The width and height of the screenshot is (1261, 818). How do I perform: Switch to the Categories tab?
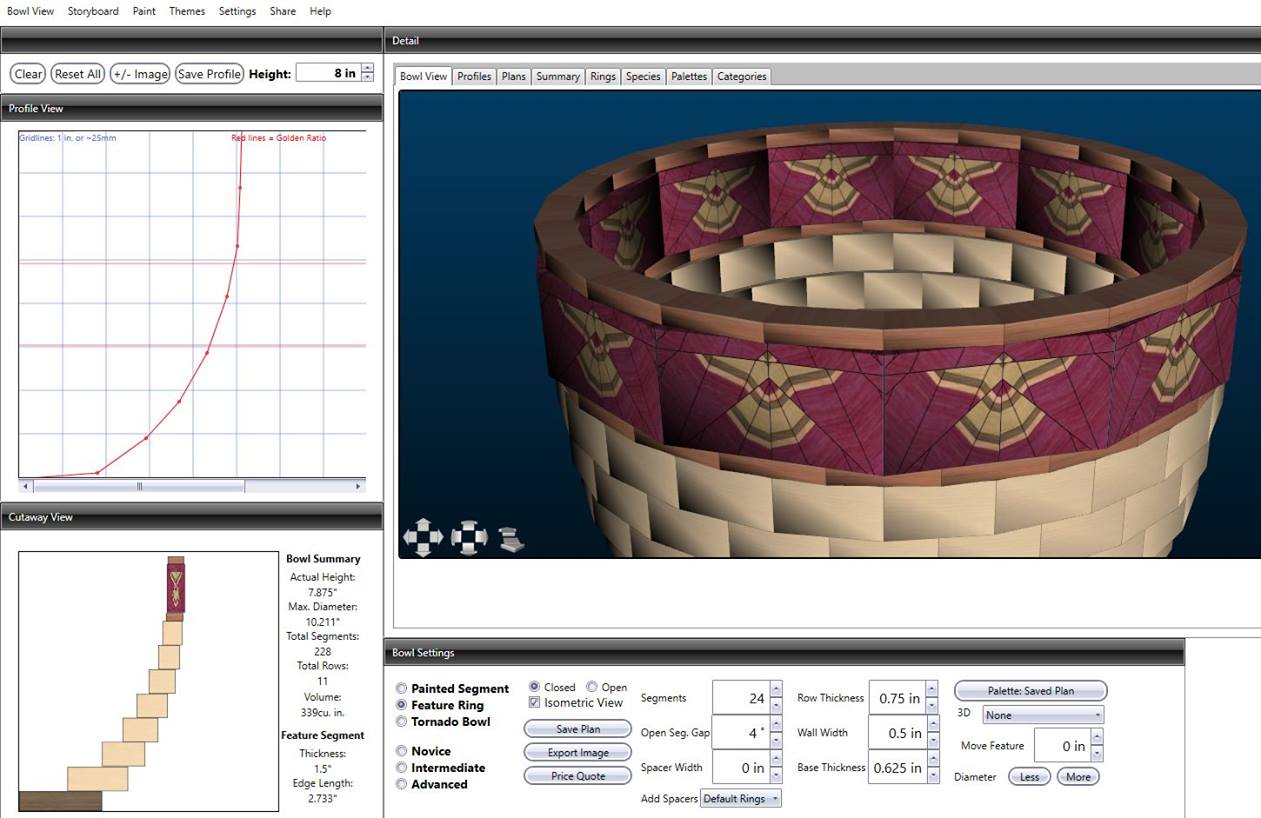coord(742,76)
